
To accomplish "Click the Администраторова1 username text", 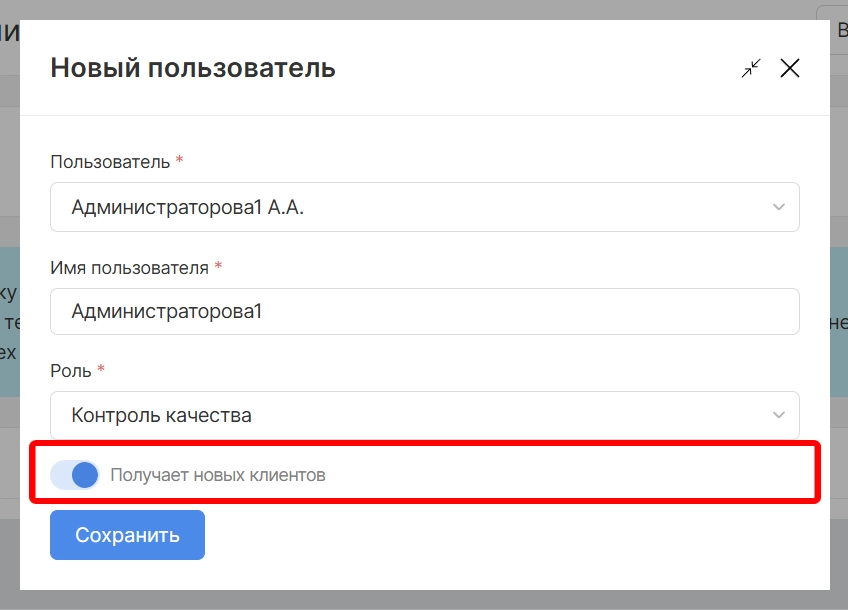I will click(x=166, y=312).
